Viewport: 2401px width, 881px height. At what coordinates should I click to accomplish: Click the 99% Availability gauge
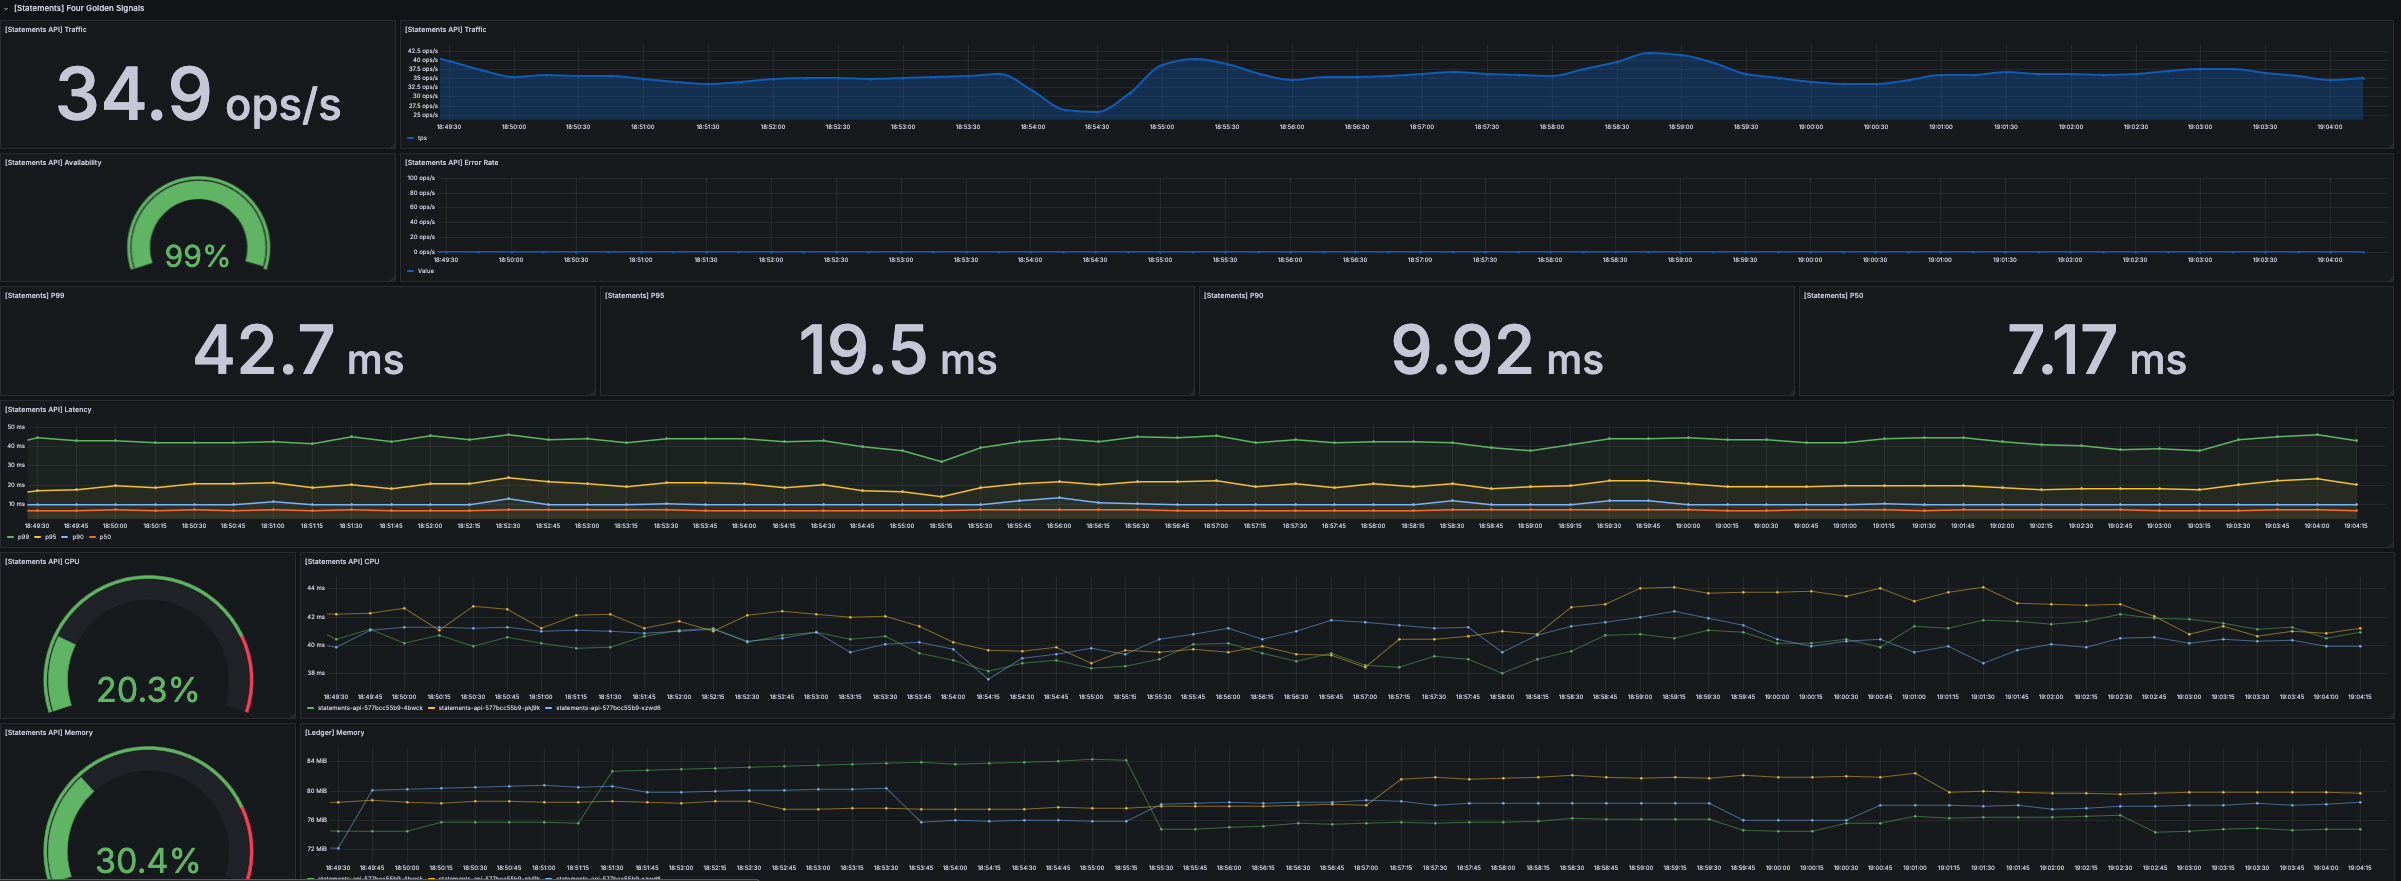[198, 228]
